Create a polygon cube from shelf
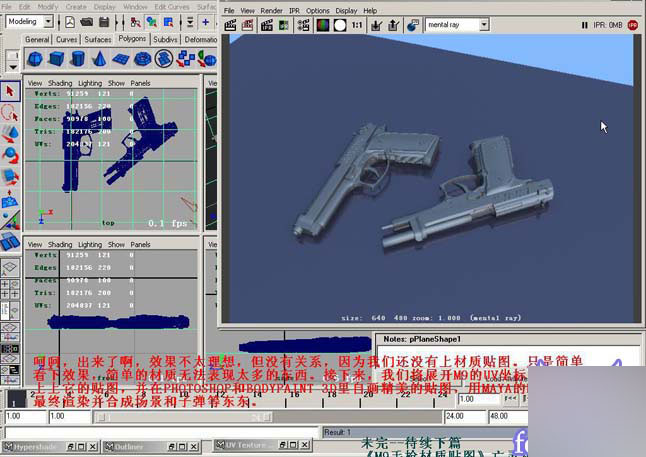Screen dimensions: 646x457 (x=56, y=59)
